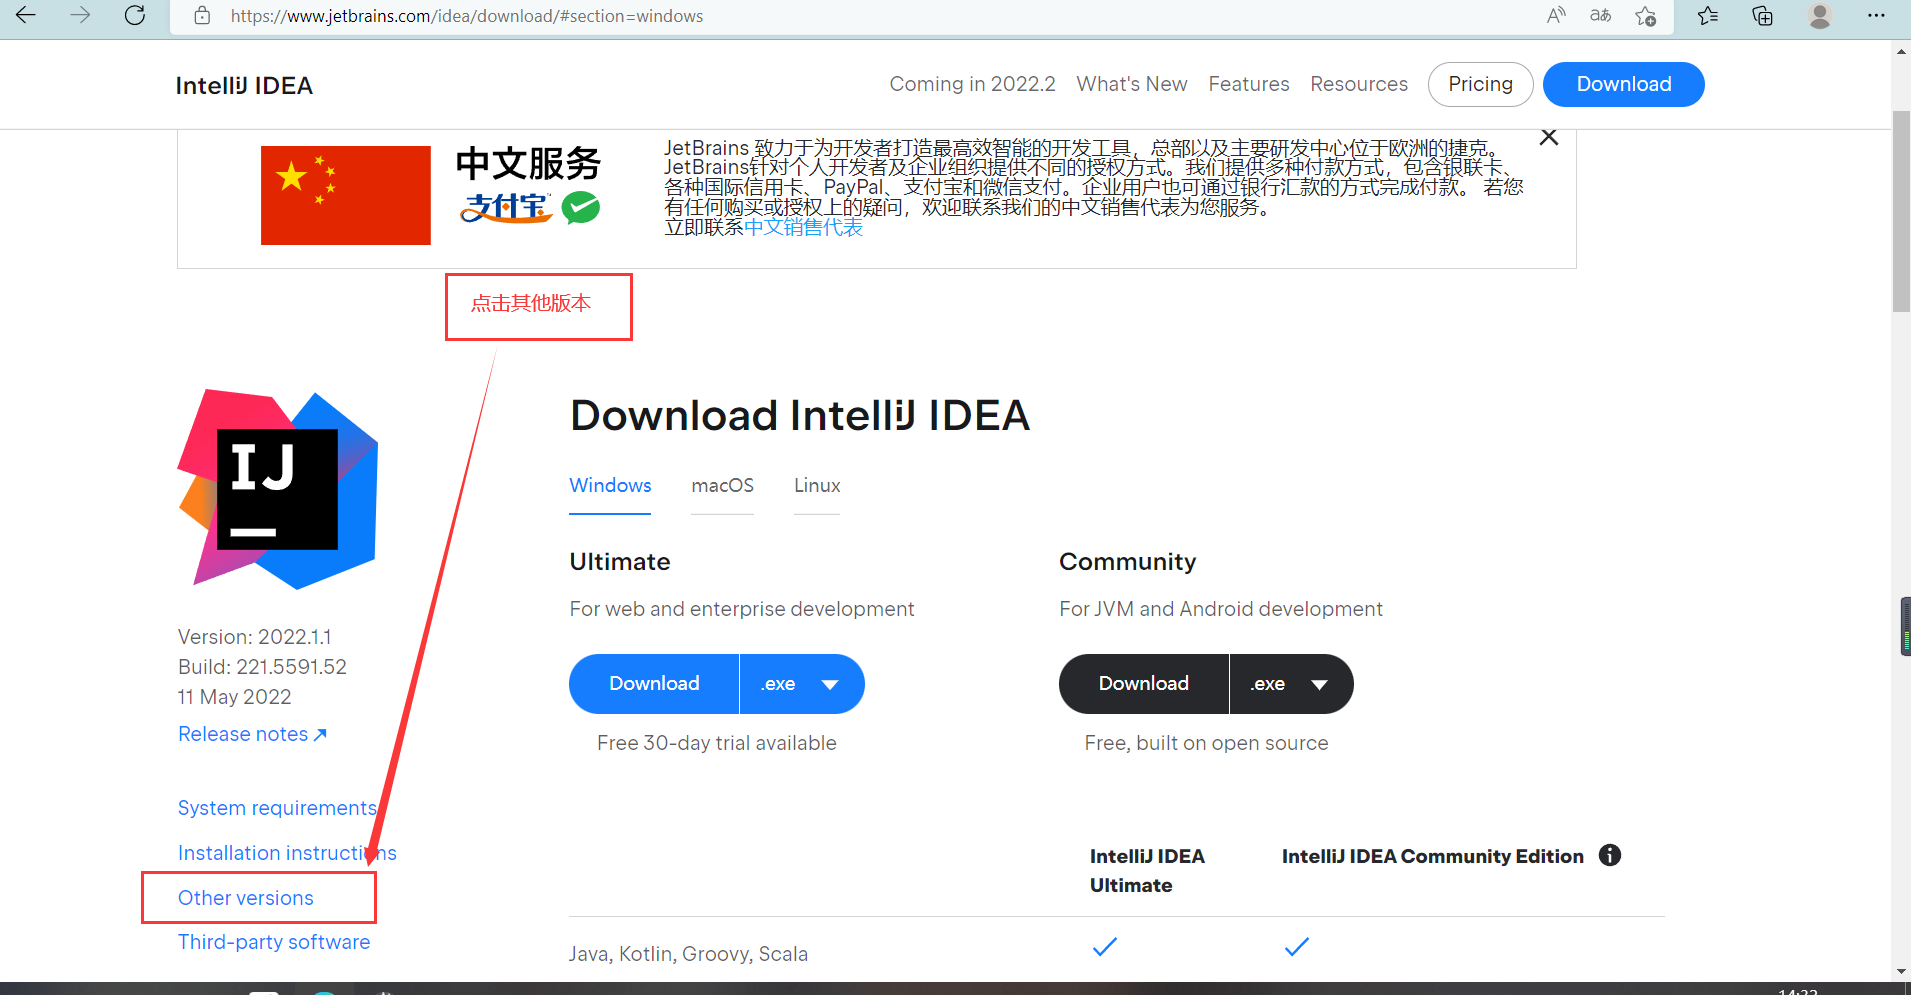
Task: Close the Chinese service banner
Action: tap(1549, 138)
